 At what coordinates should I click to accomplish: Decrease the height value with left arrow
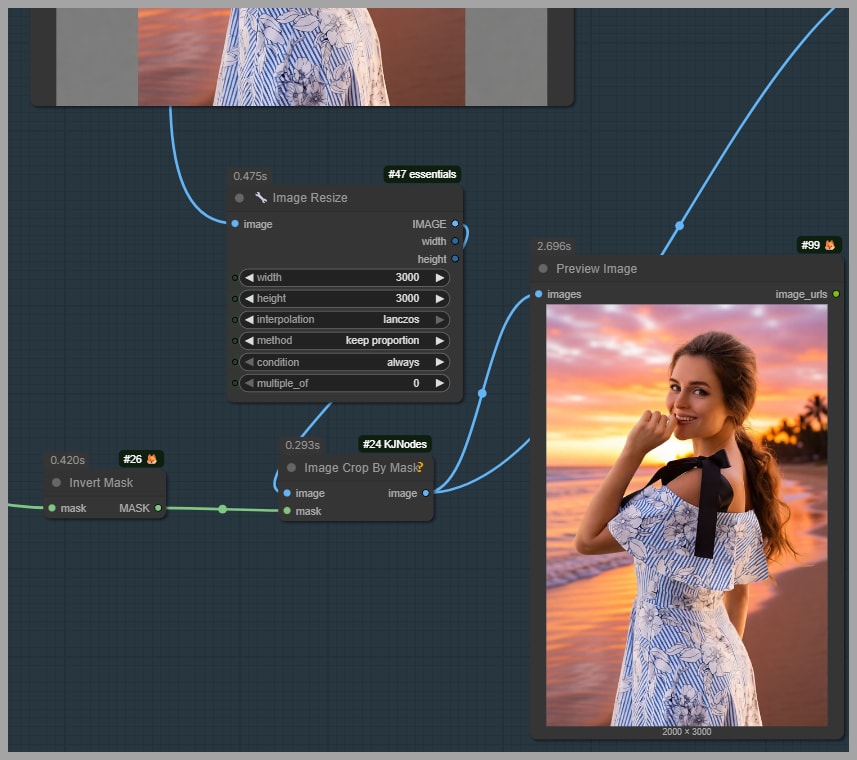[249, 298]
